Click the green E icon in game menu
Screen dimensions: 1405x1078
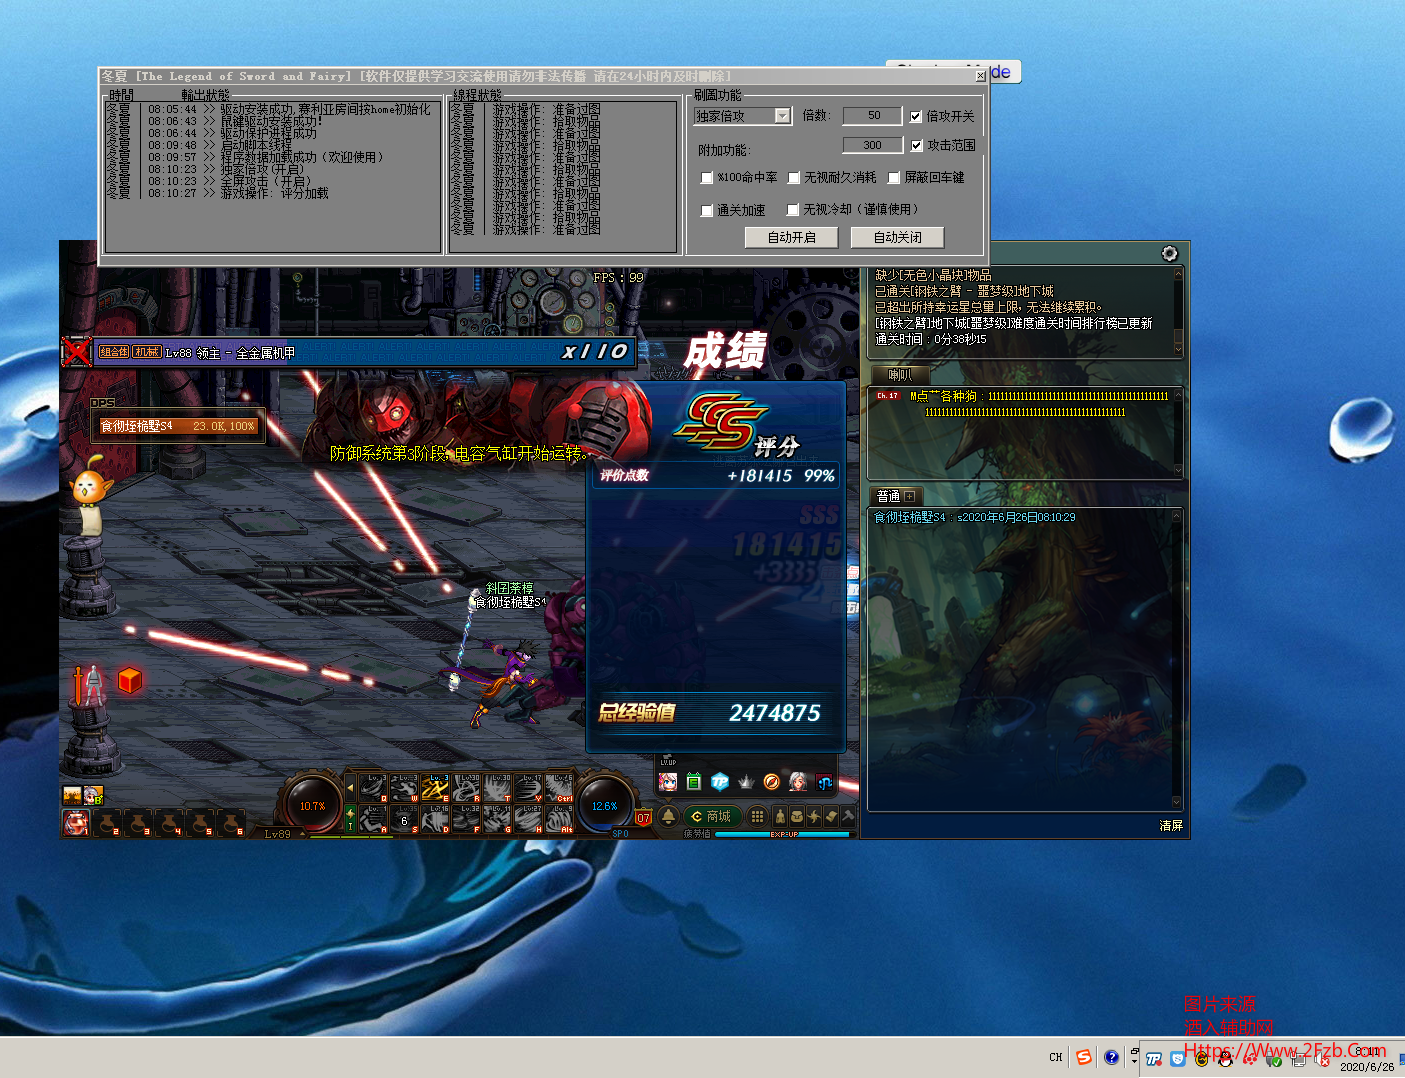point(693,781)
